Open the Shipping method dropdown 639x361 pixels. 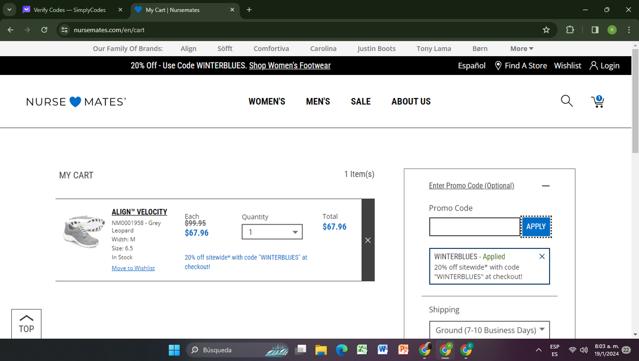489,330
